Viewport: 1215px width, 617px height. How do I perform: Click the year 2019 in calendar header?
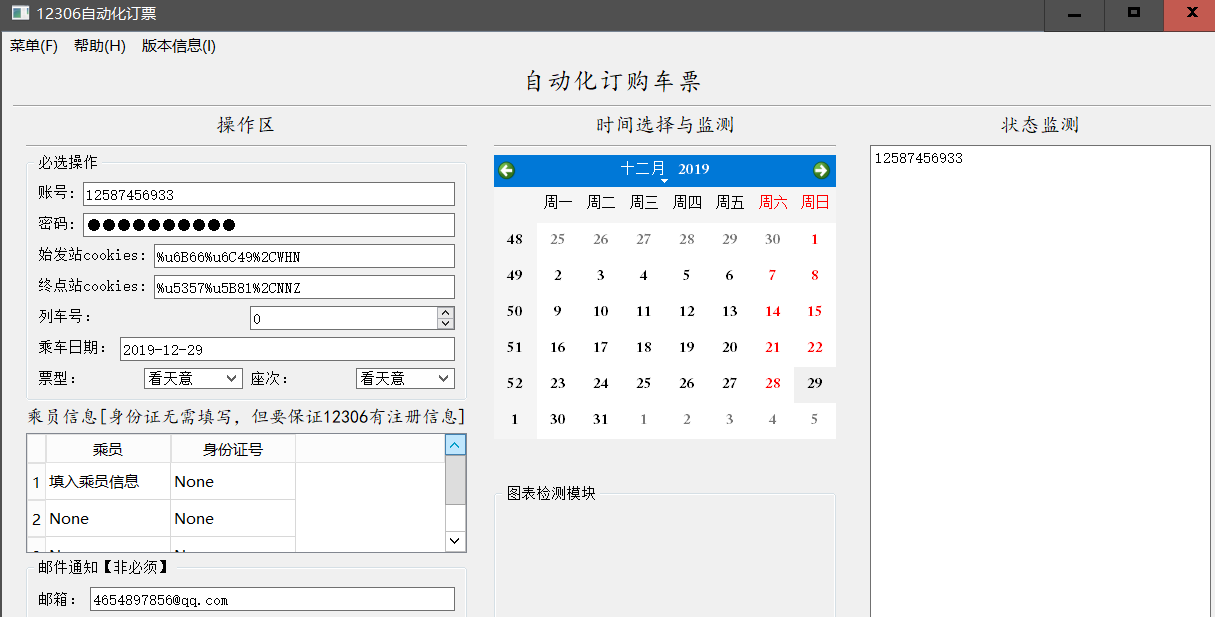(693, 169)
